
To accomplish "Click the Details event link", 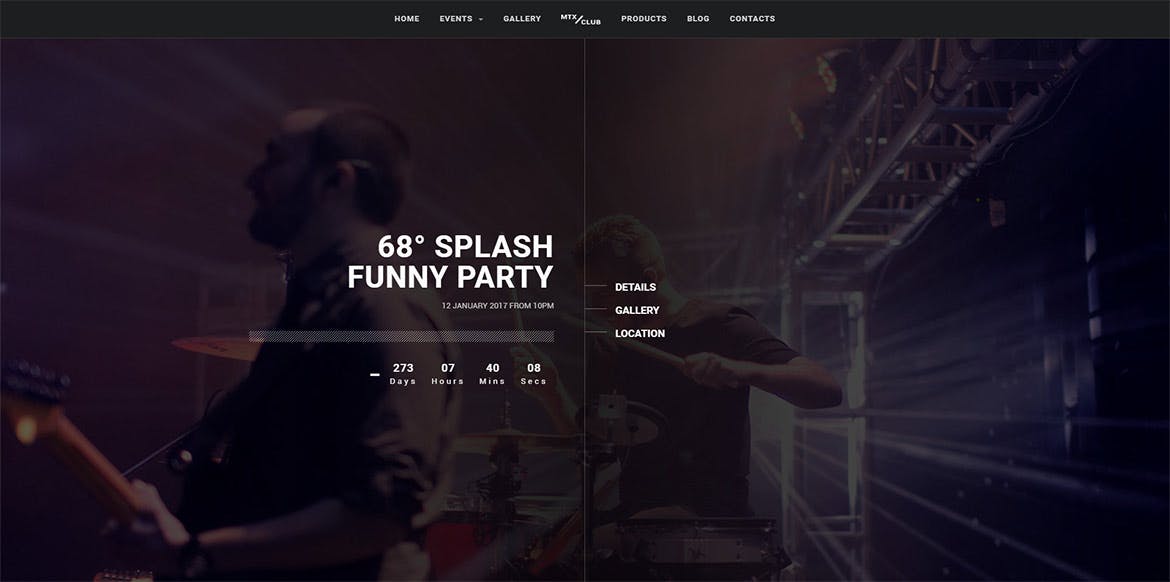I will pyautogui.click(x=635, y=287).
